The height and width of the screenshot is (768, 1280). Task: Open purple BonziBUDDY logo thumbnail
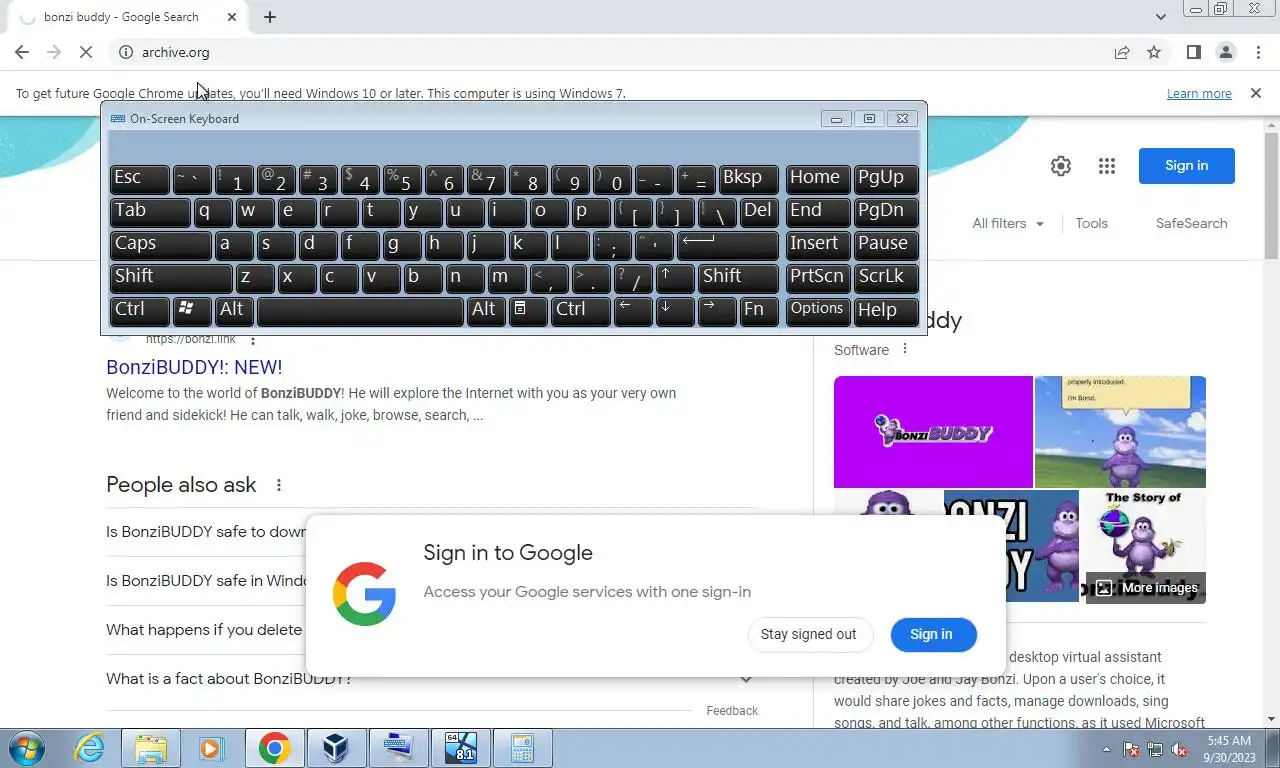point(933,432)
